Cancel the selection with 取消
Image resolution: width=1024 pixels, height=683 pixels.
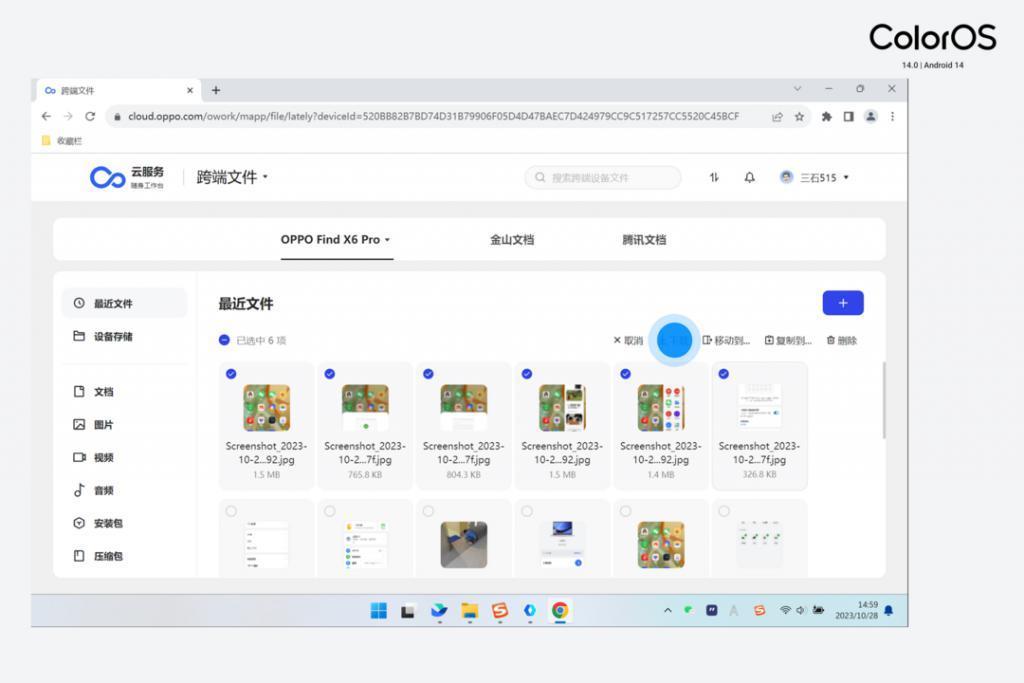pos(627,340)
